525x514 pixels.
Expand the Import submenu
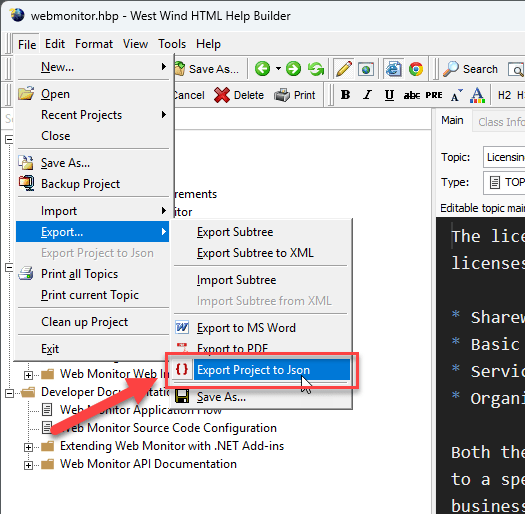(92, 211)
